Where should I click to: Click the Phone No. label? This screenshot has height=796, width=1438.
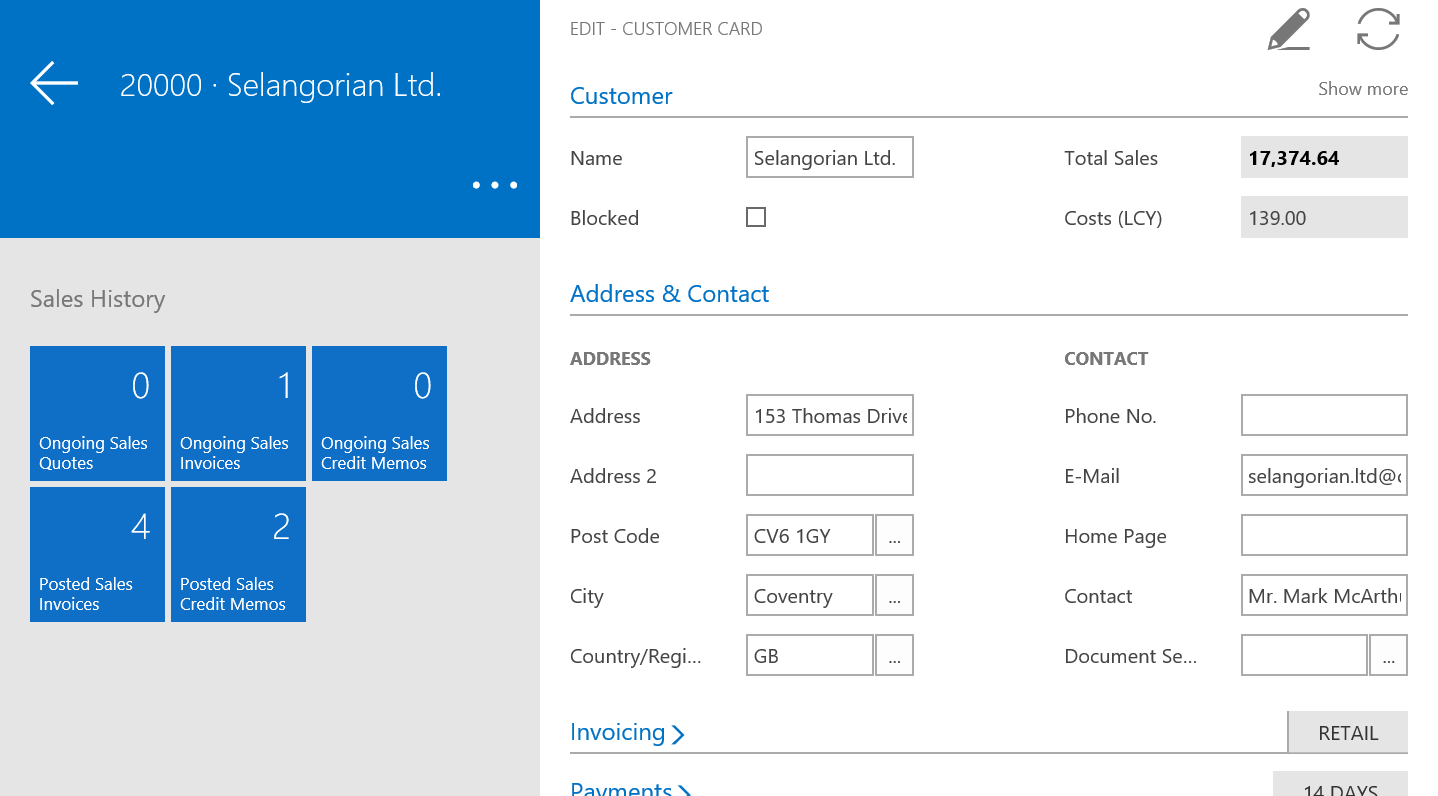point(1110,416)
